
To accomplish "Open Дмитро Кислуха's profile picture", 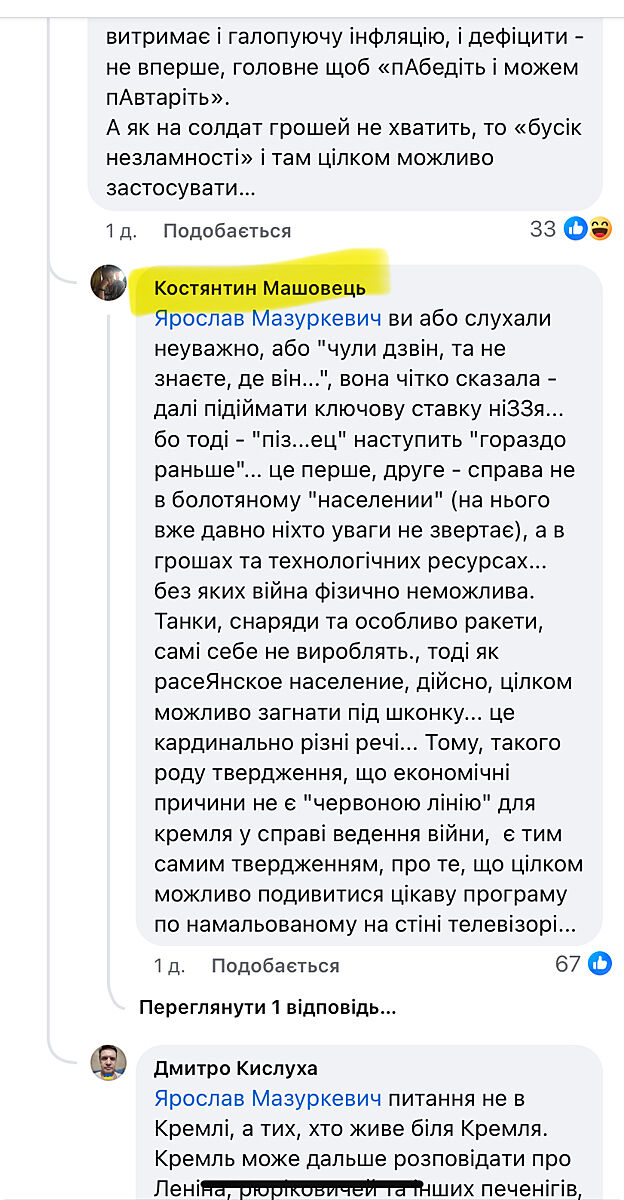I will click(109, 1064).
